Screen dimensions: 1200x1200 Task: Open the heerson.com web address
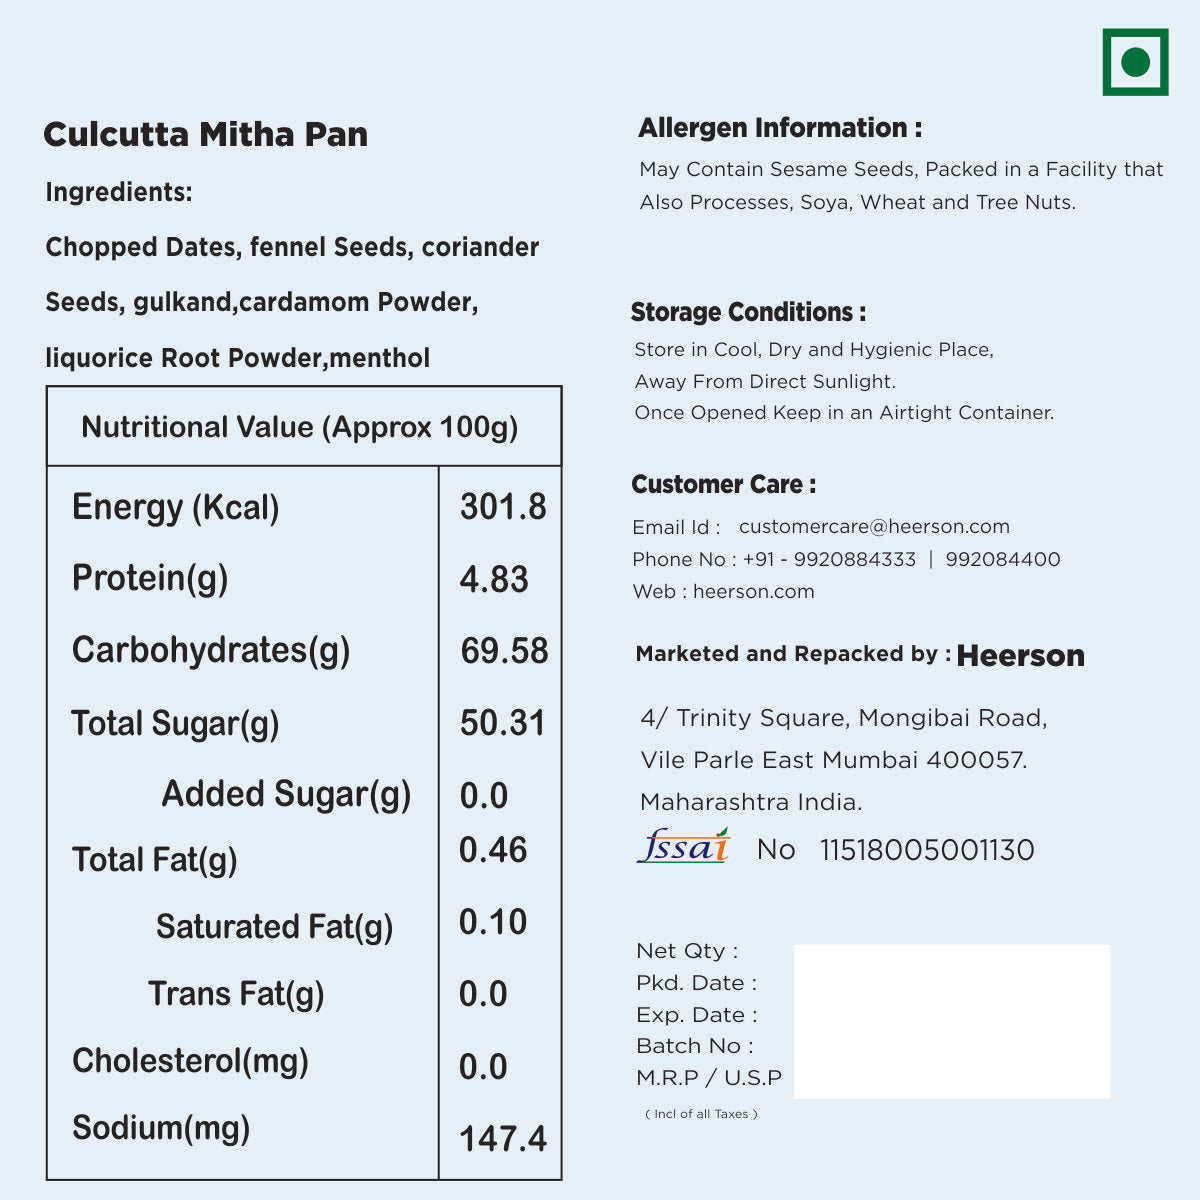(753, 591)
